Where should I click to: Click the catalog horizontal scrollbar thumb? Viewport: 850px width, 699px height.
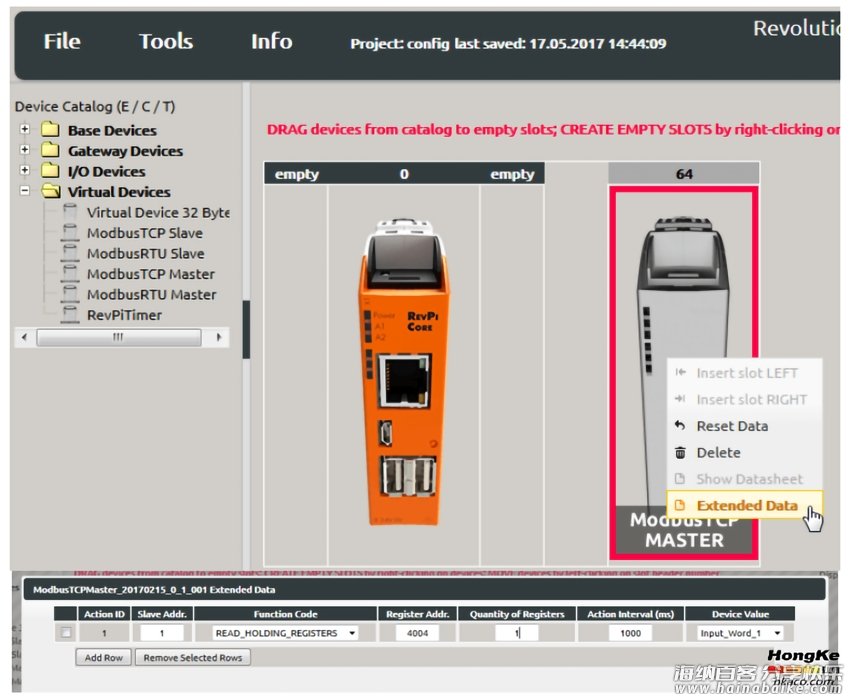[x=118, y=337]
